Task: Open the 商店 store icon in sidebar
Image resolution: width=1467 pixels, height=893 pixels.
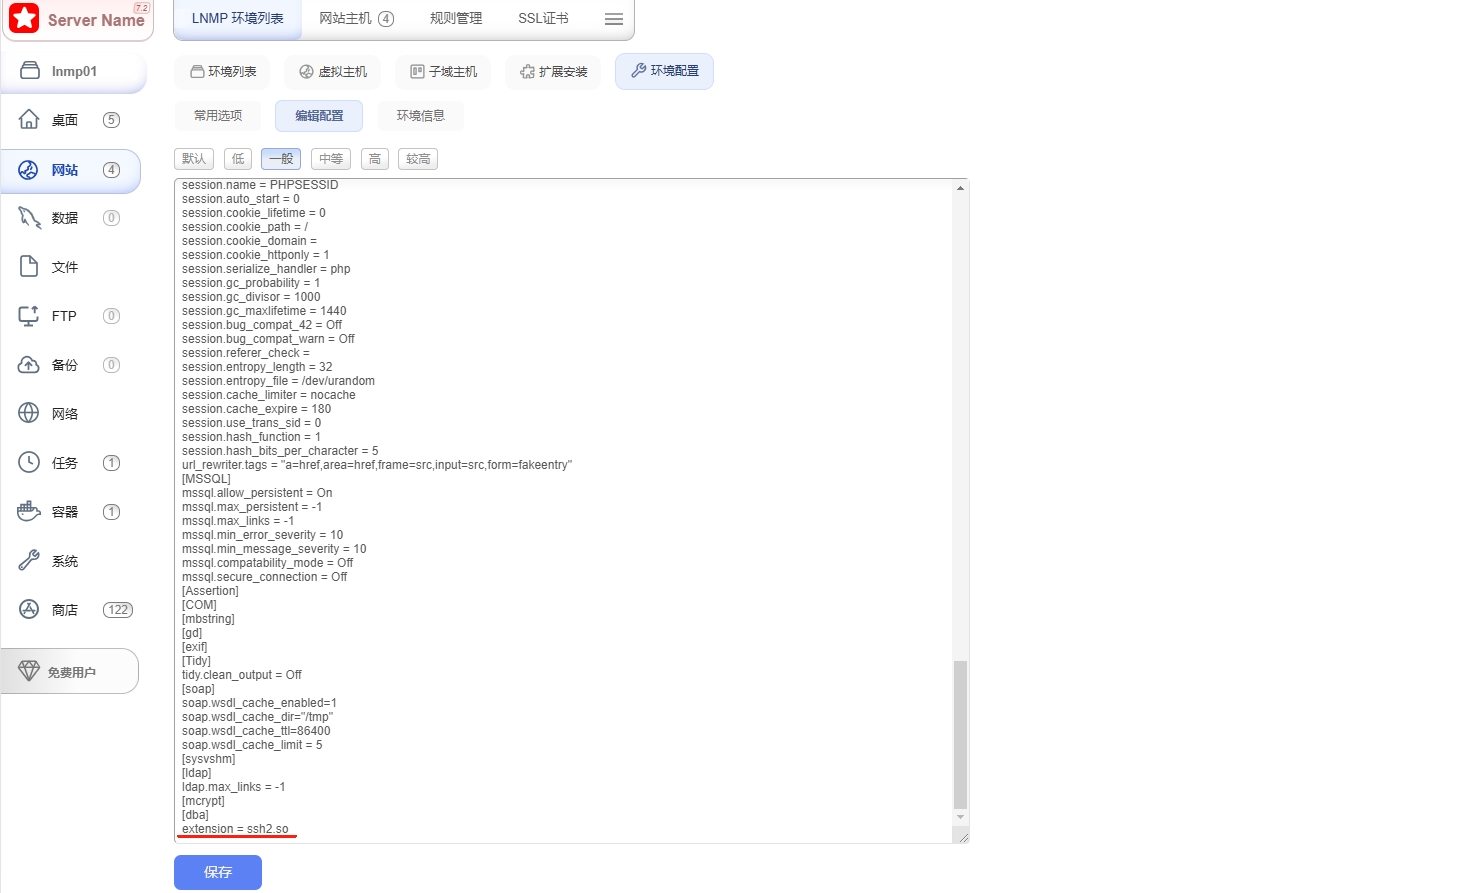Action: pos(30,610)
